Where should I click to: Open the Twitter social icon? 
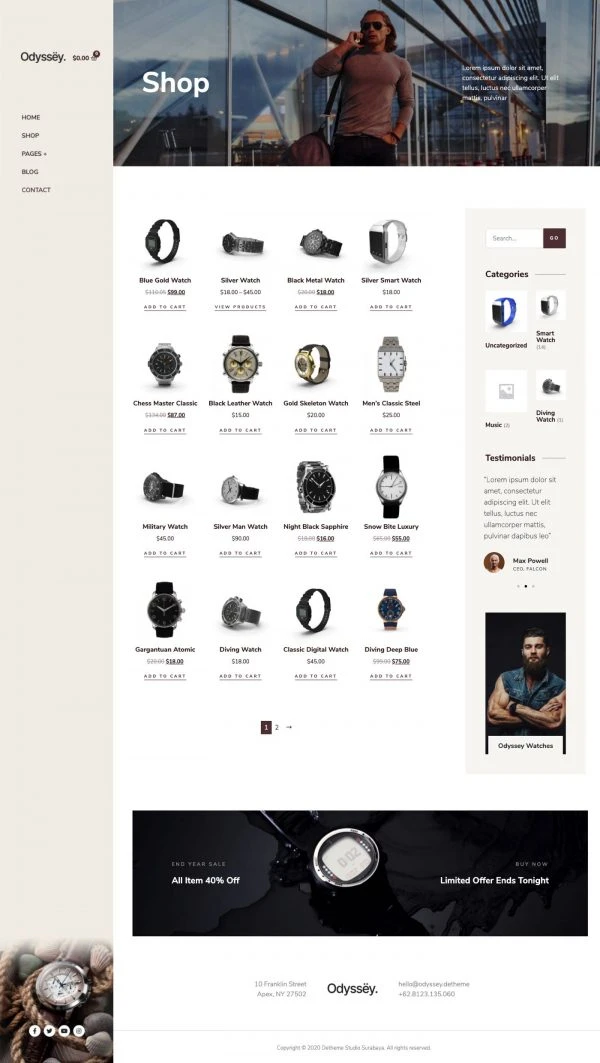click(49, 1030)
